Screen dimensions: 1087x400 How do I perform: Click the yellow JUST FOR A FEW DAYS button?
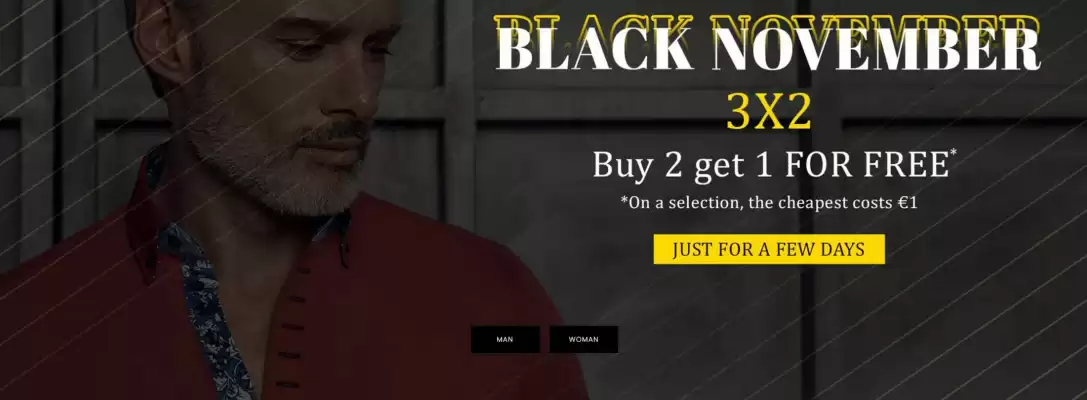769,250
